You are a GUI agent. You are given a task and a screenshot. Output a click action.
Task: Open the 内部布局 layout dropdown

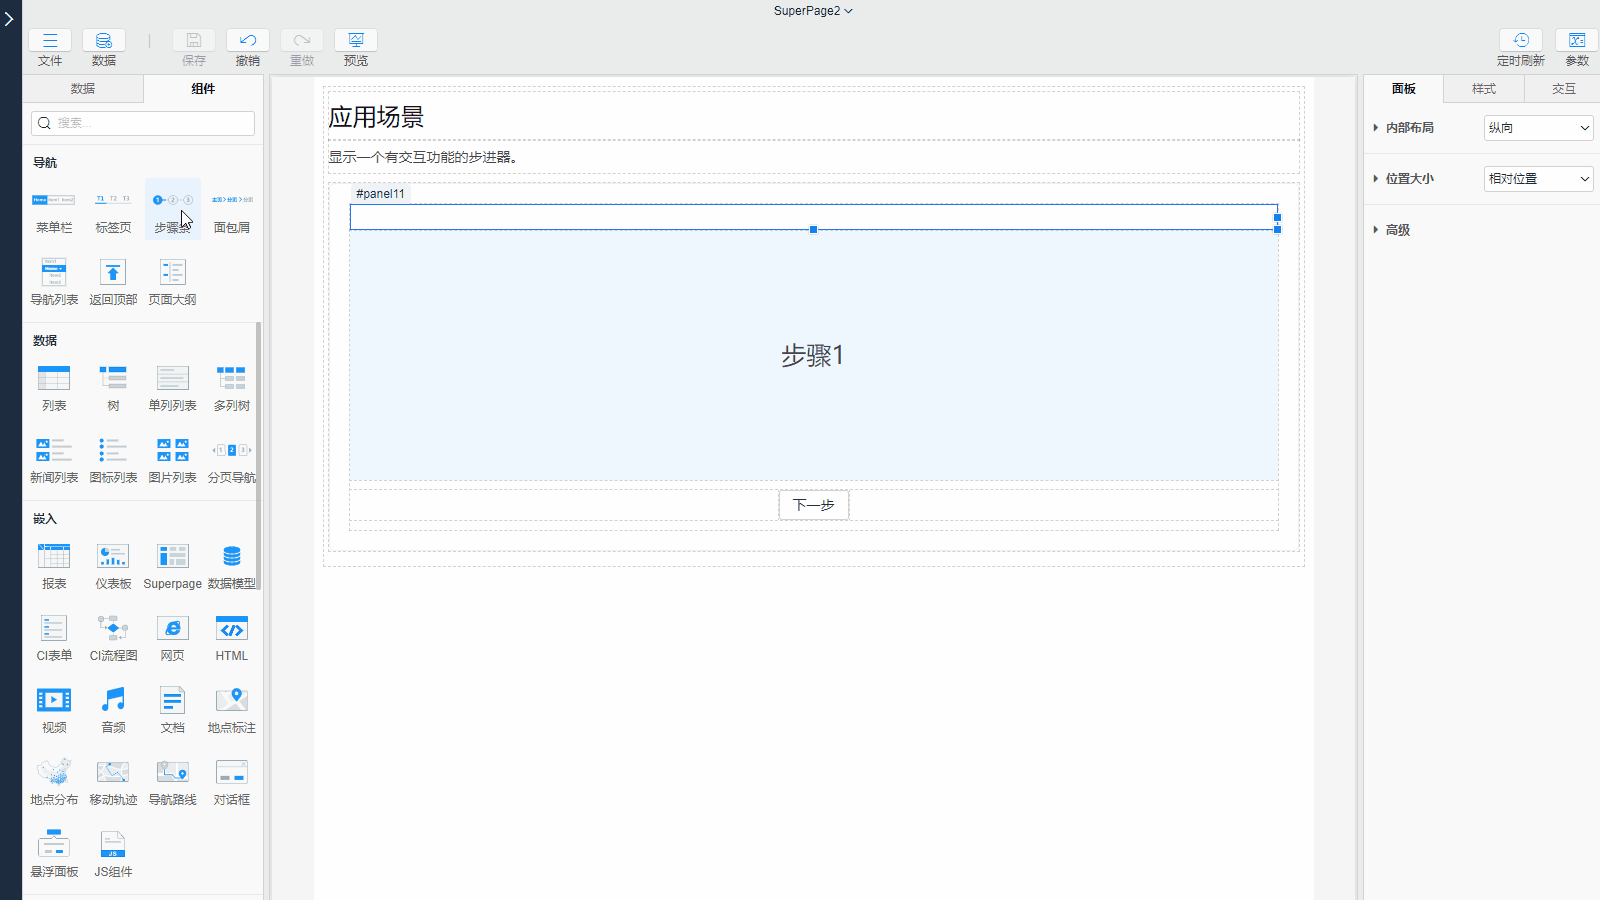[1538, 128]
